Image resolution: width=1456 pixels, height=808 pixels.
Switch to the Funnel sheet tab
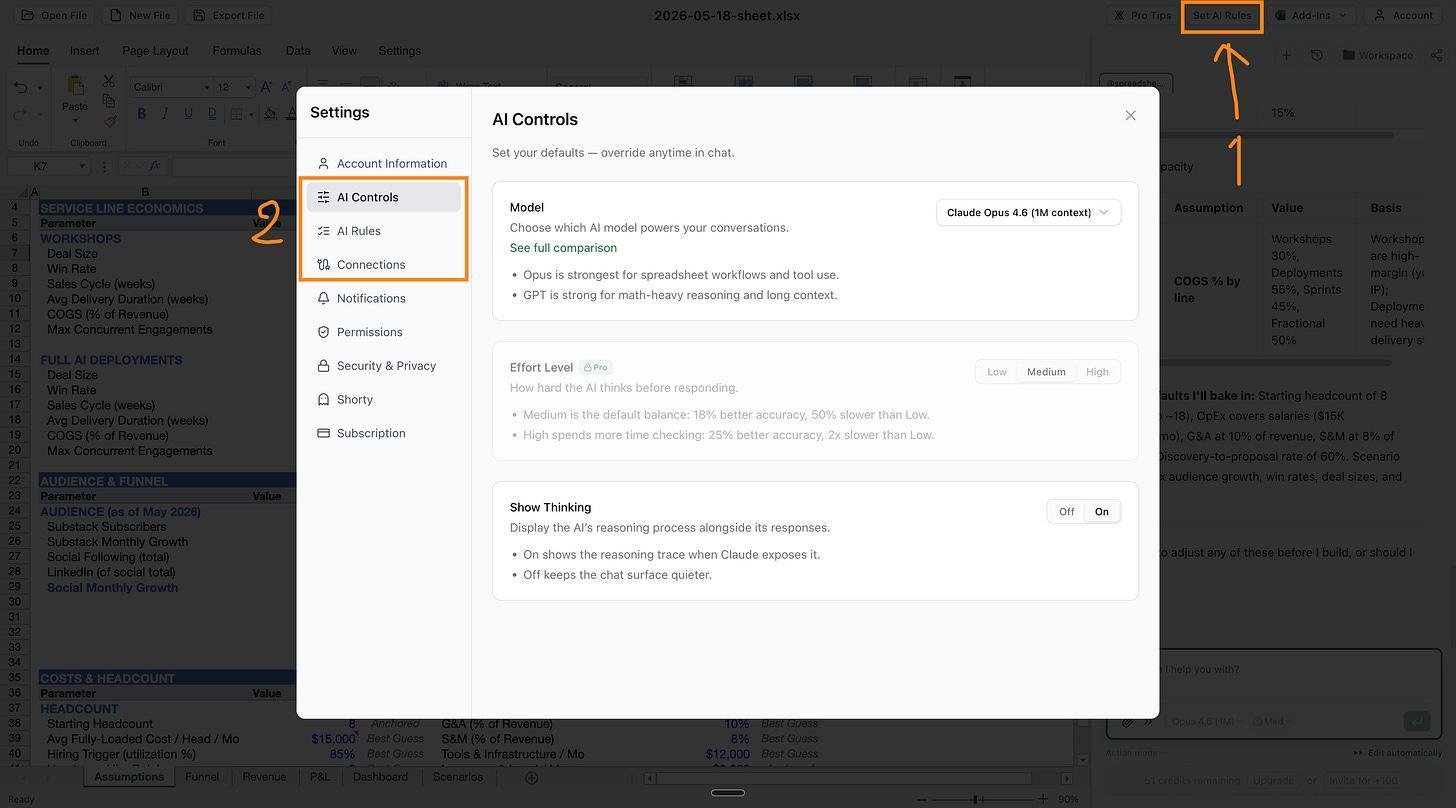pyautogui.click(x=202, y=777)
